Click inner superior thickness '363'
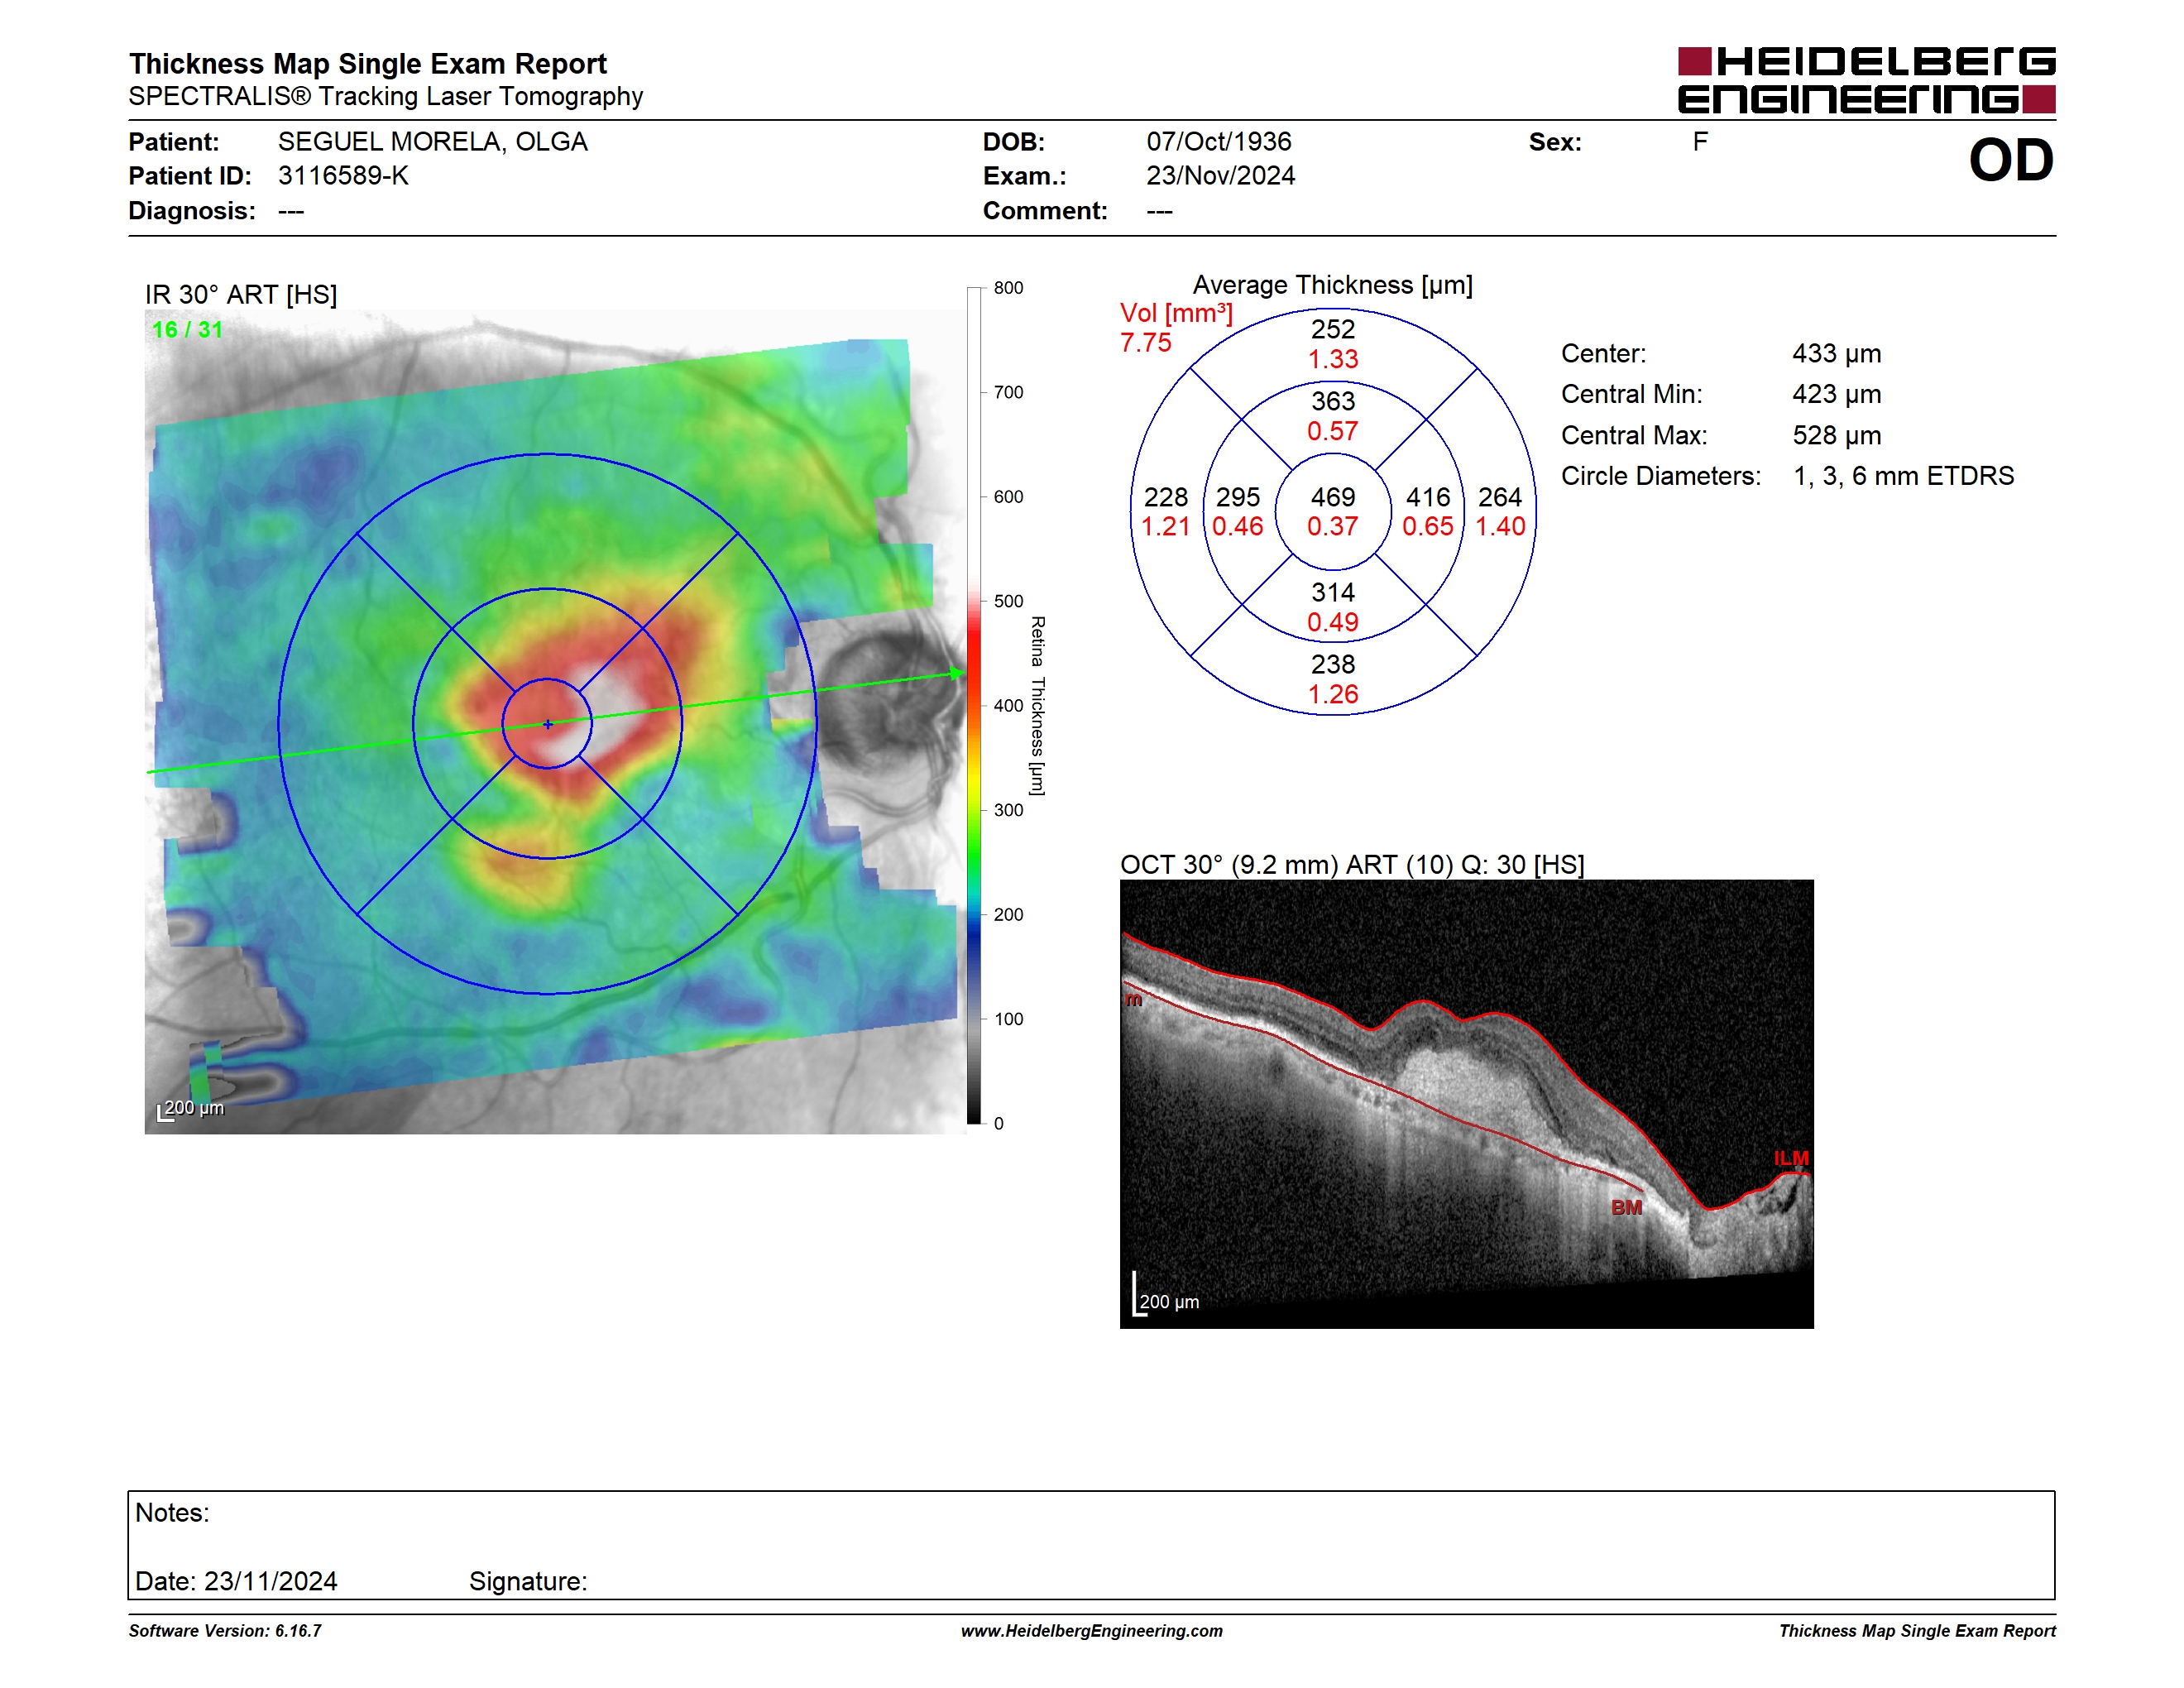2184x1688 pixels. pos(1333,401)
